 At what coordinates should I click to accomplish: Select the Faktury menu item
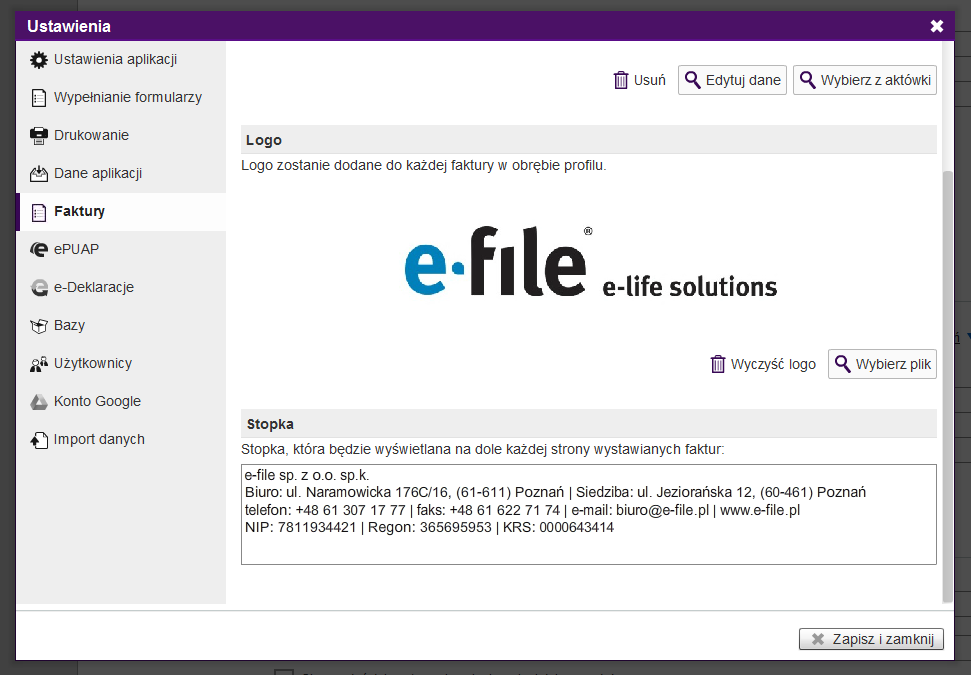[x=121, y=211]
